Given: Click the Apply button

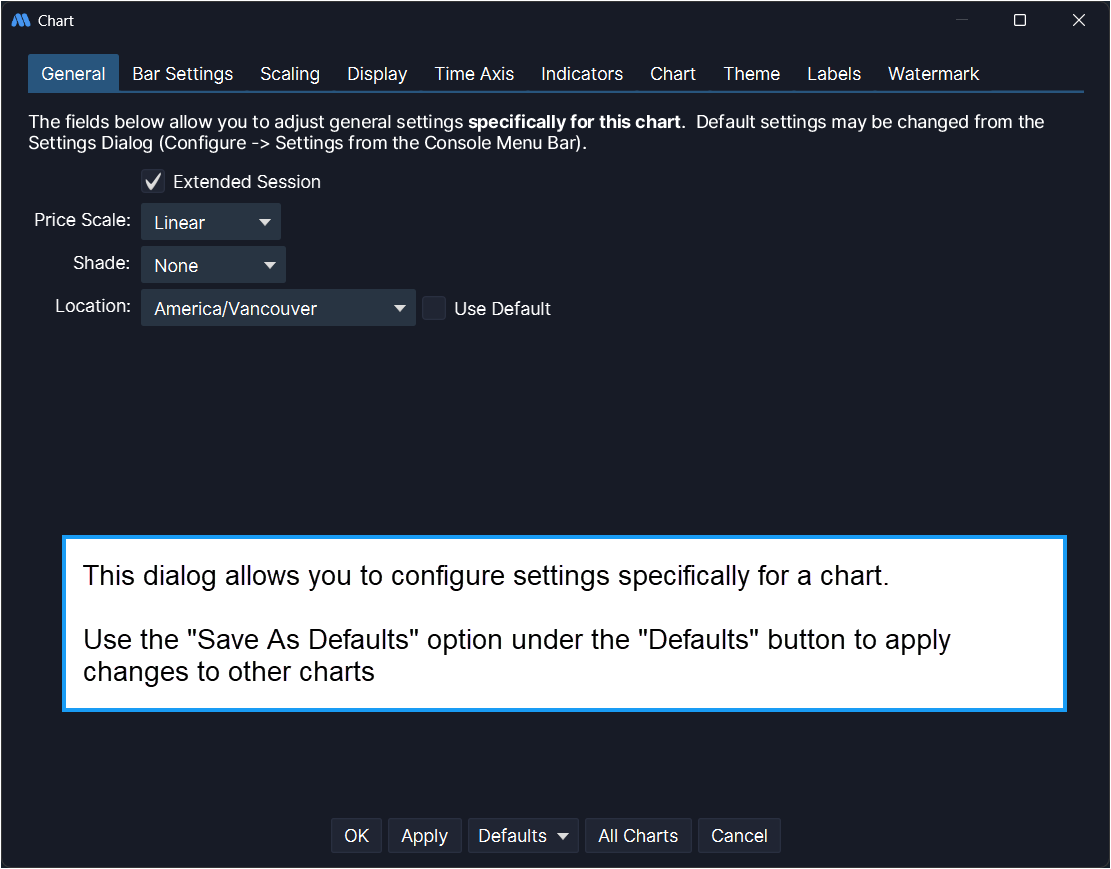Looking at the screenshot, I should coord(424,836).
